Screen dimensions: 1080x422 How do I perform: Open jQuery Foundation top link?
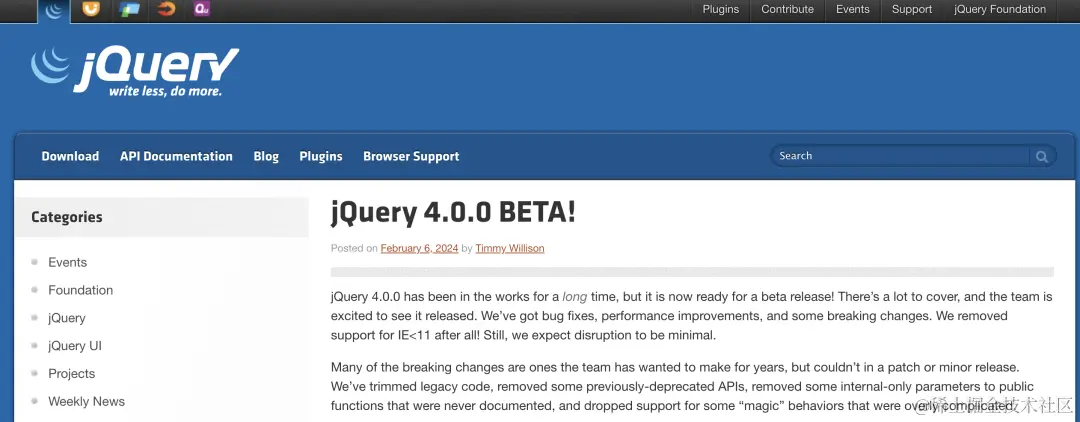pyautogui.click(x=1000, y=9)
